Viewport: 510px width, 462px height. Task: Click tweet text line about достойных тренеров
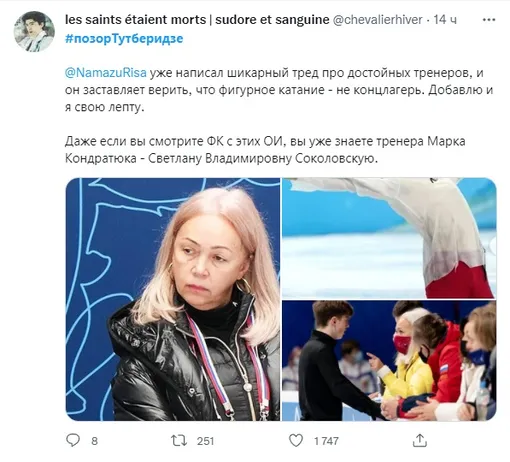274,73
